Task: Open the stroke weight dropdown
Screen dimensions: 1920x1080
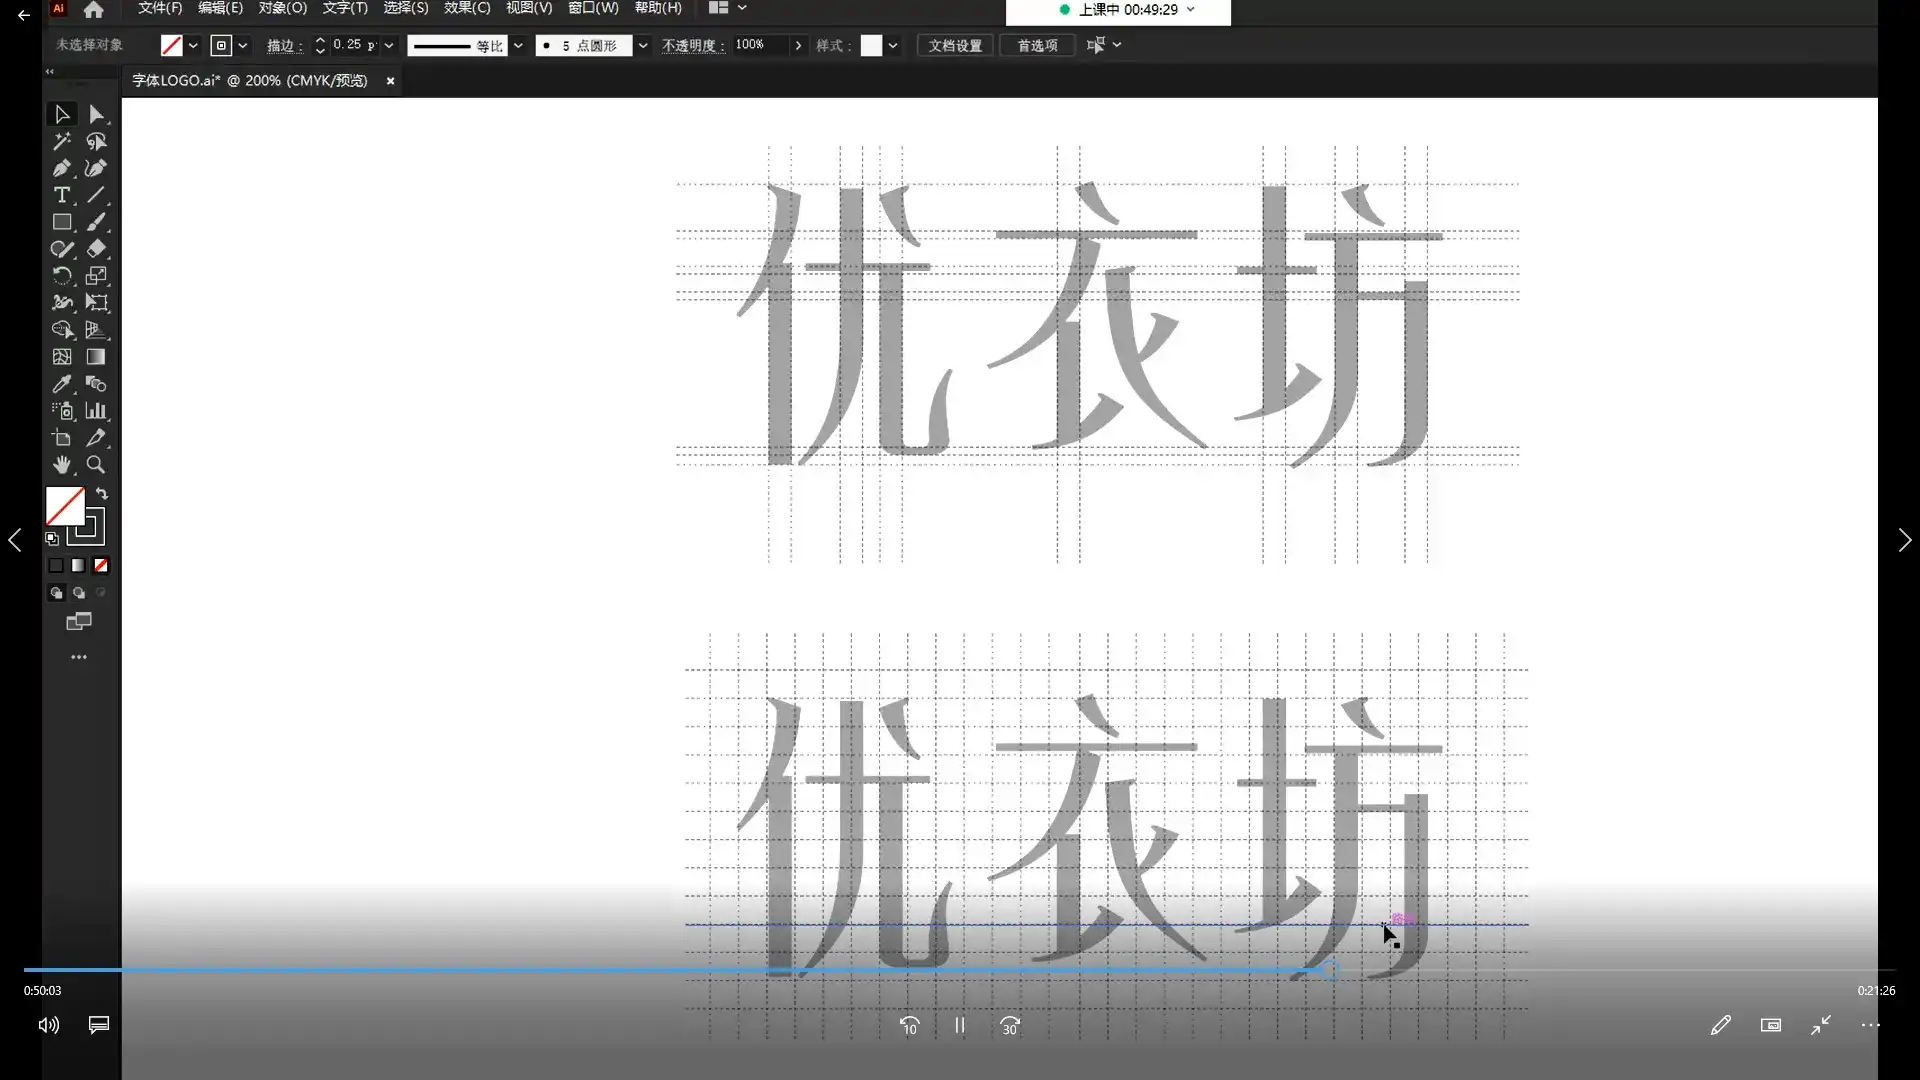Action: (x=389, y=45)
